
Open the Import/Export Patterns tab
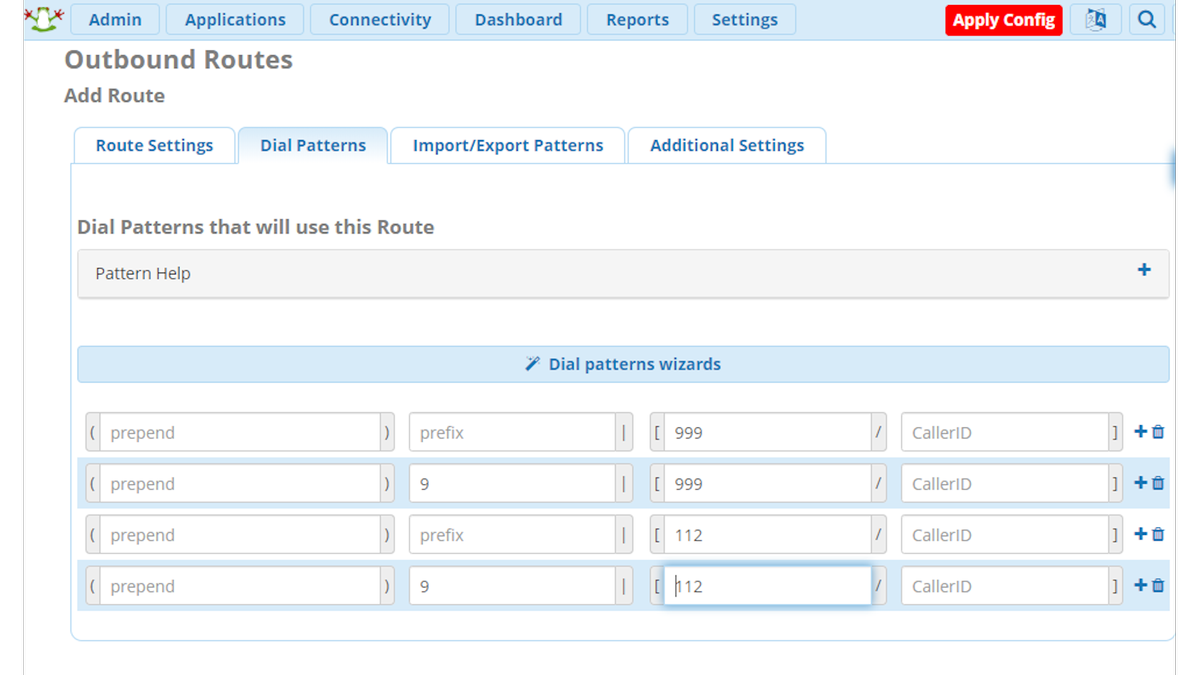(507, 145)
